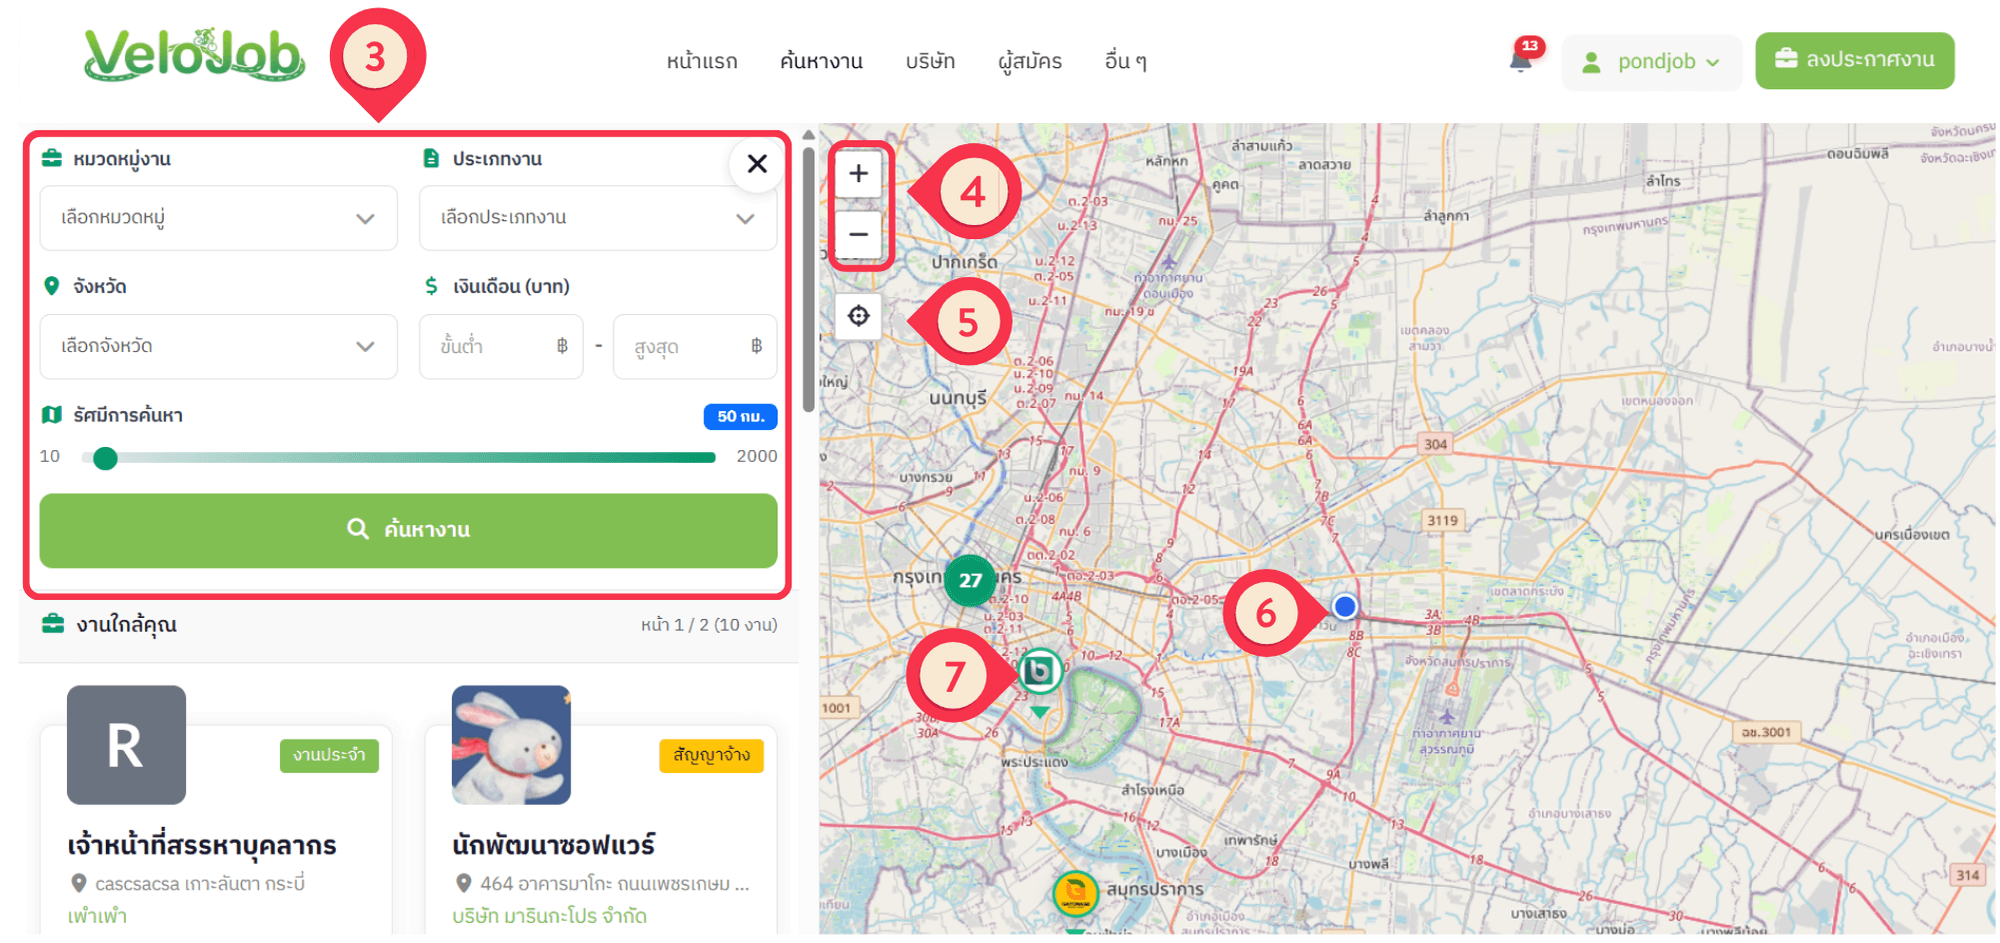
Task: Click the ลงประกาศงาน post job button
Action: coord(1854,60)
